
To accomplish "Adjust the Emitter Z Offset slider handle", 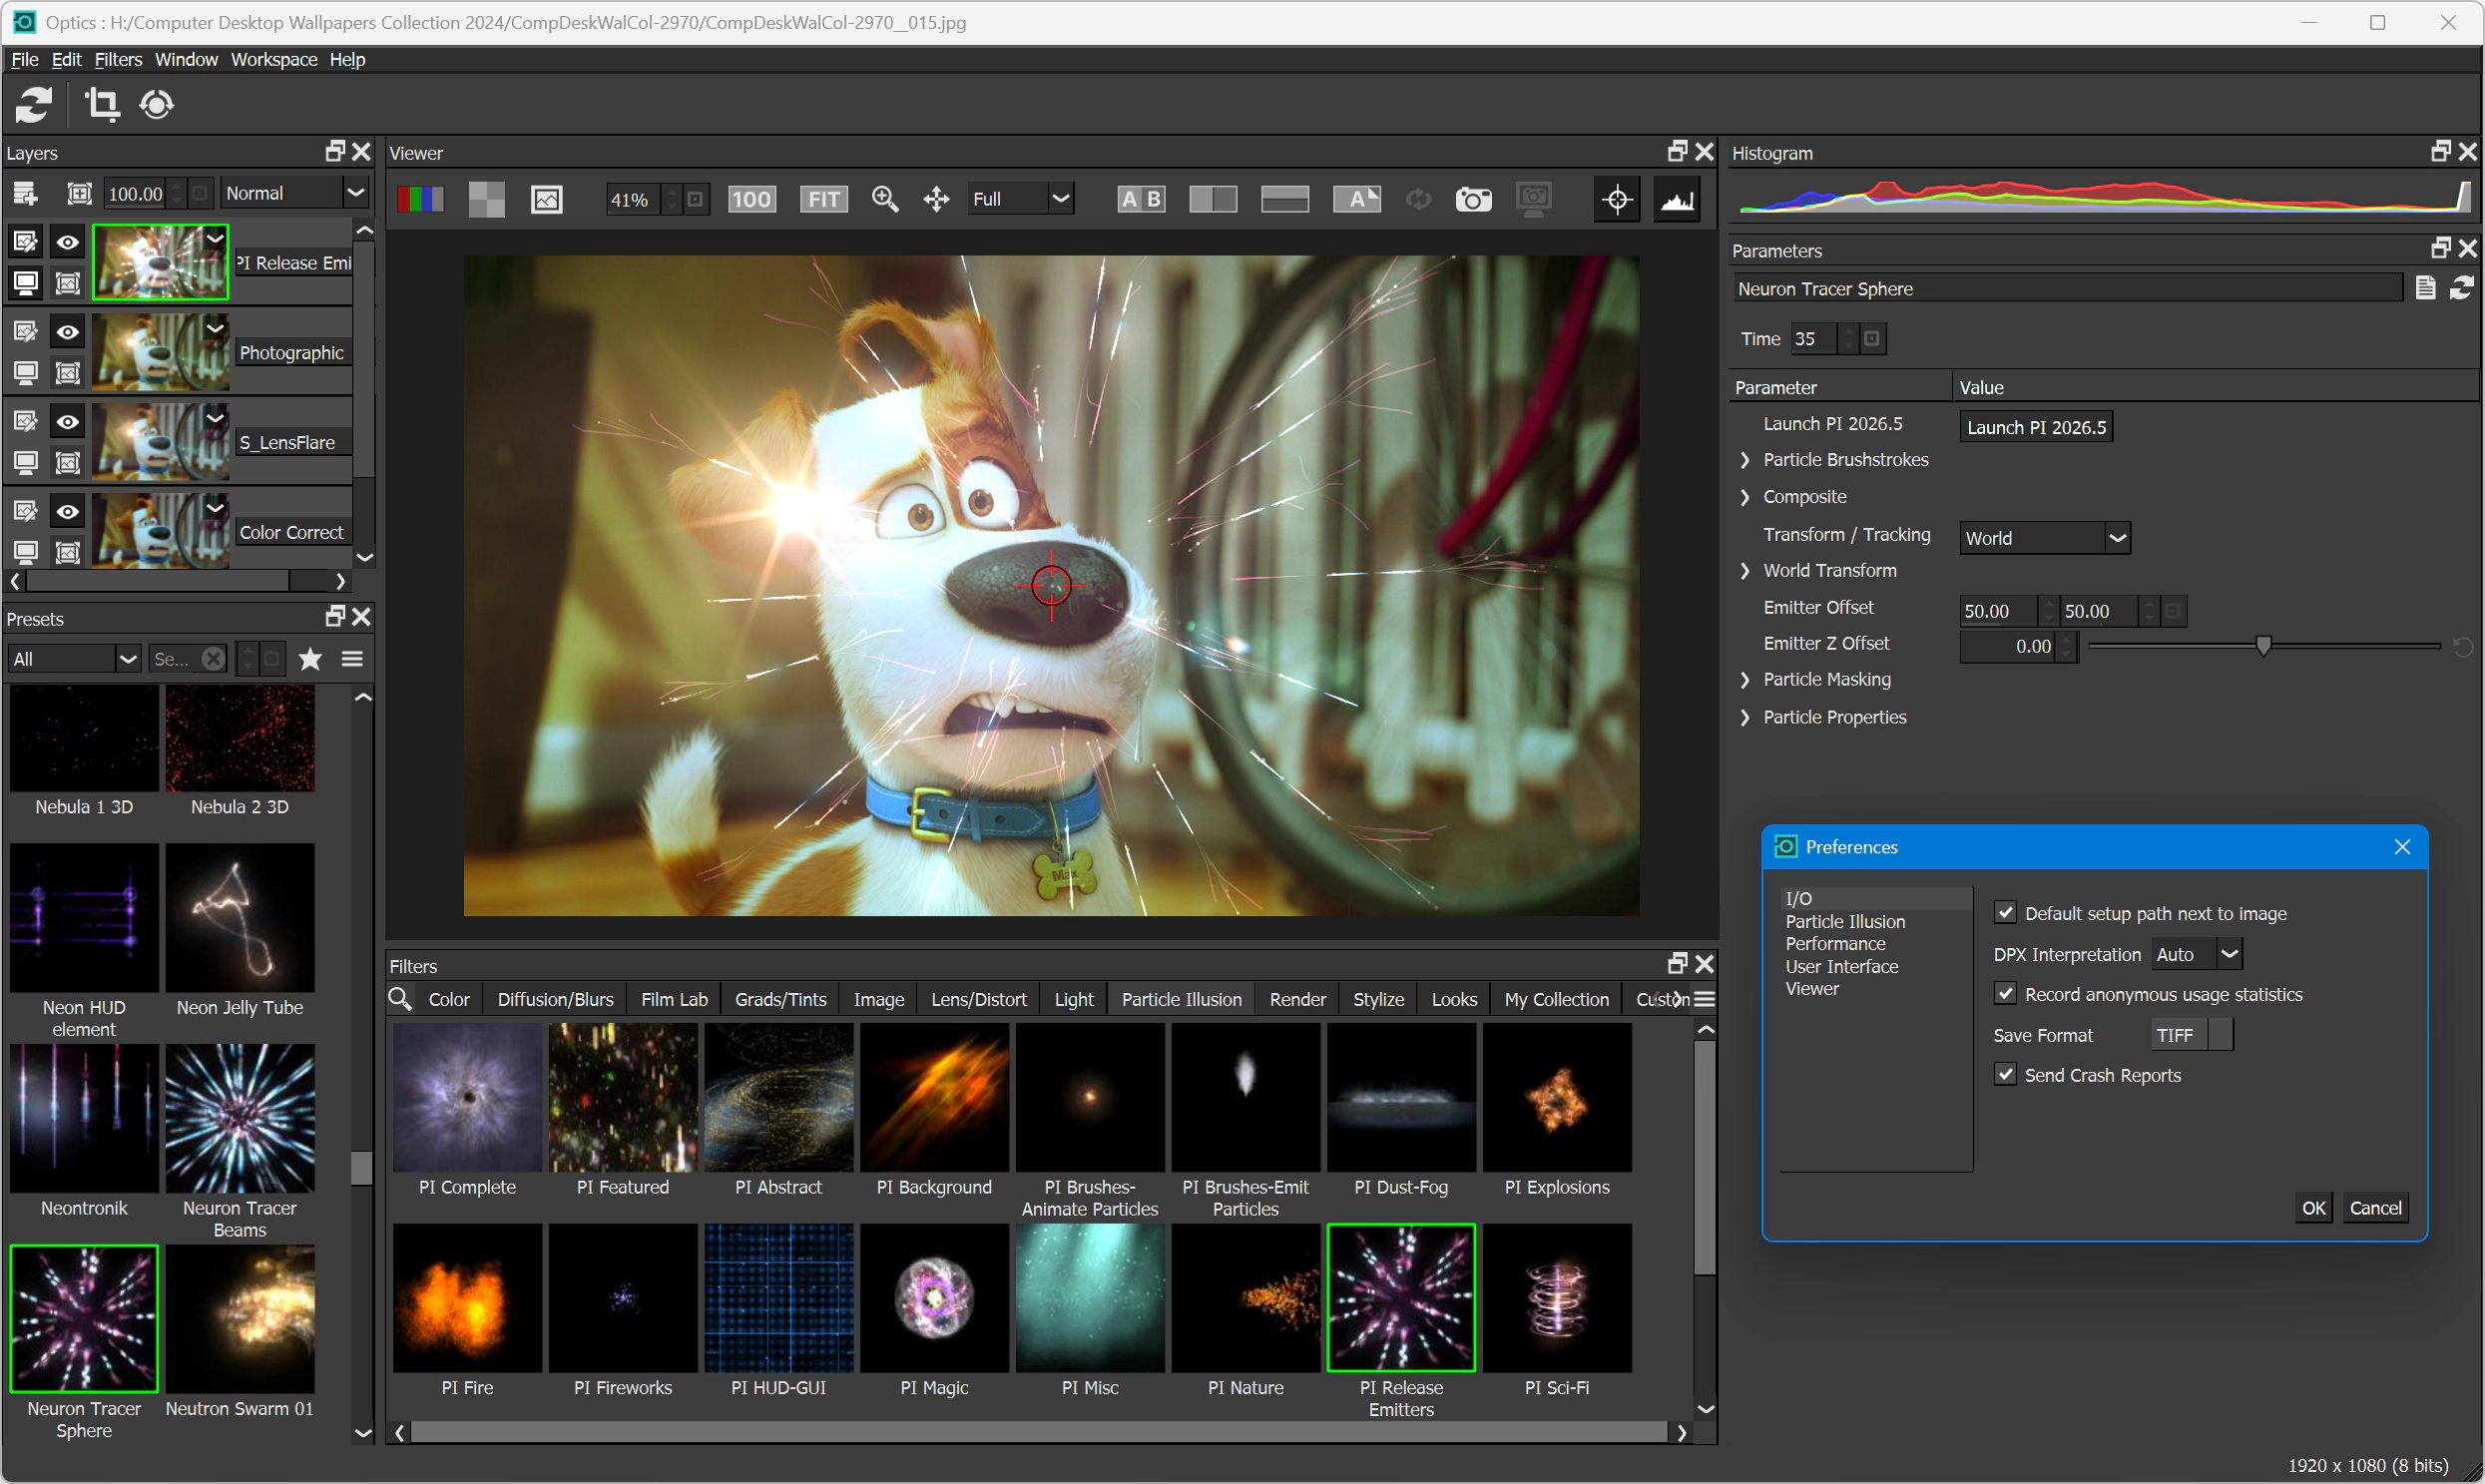I will click(x=2263, y=646).
